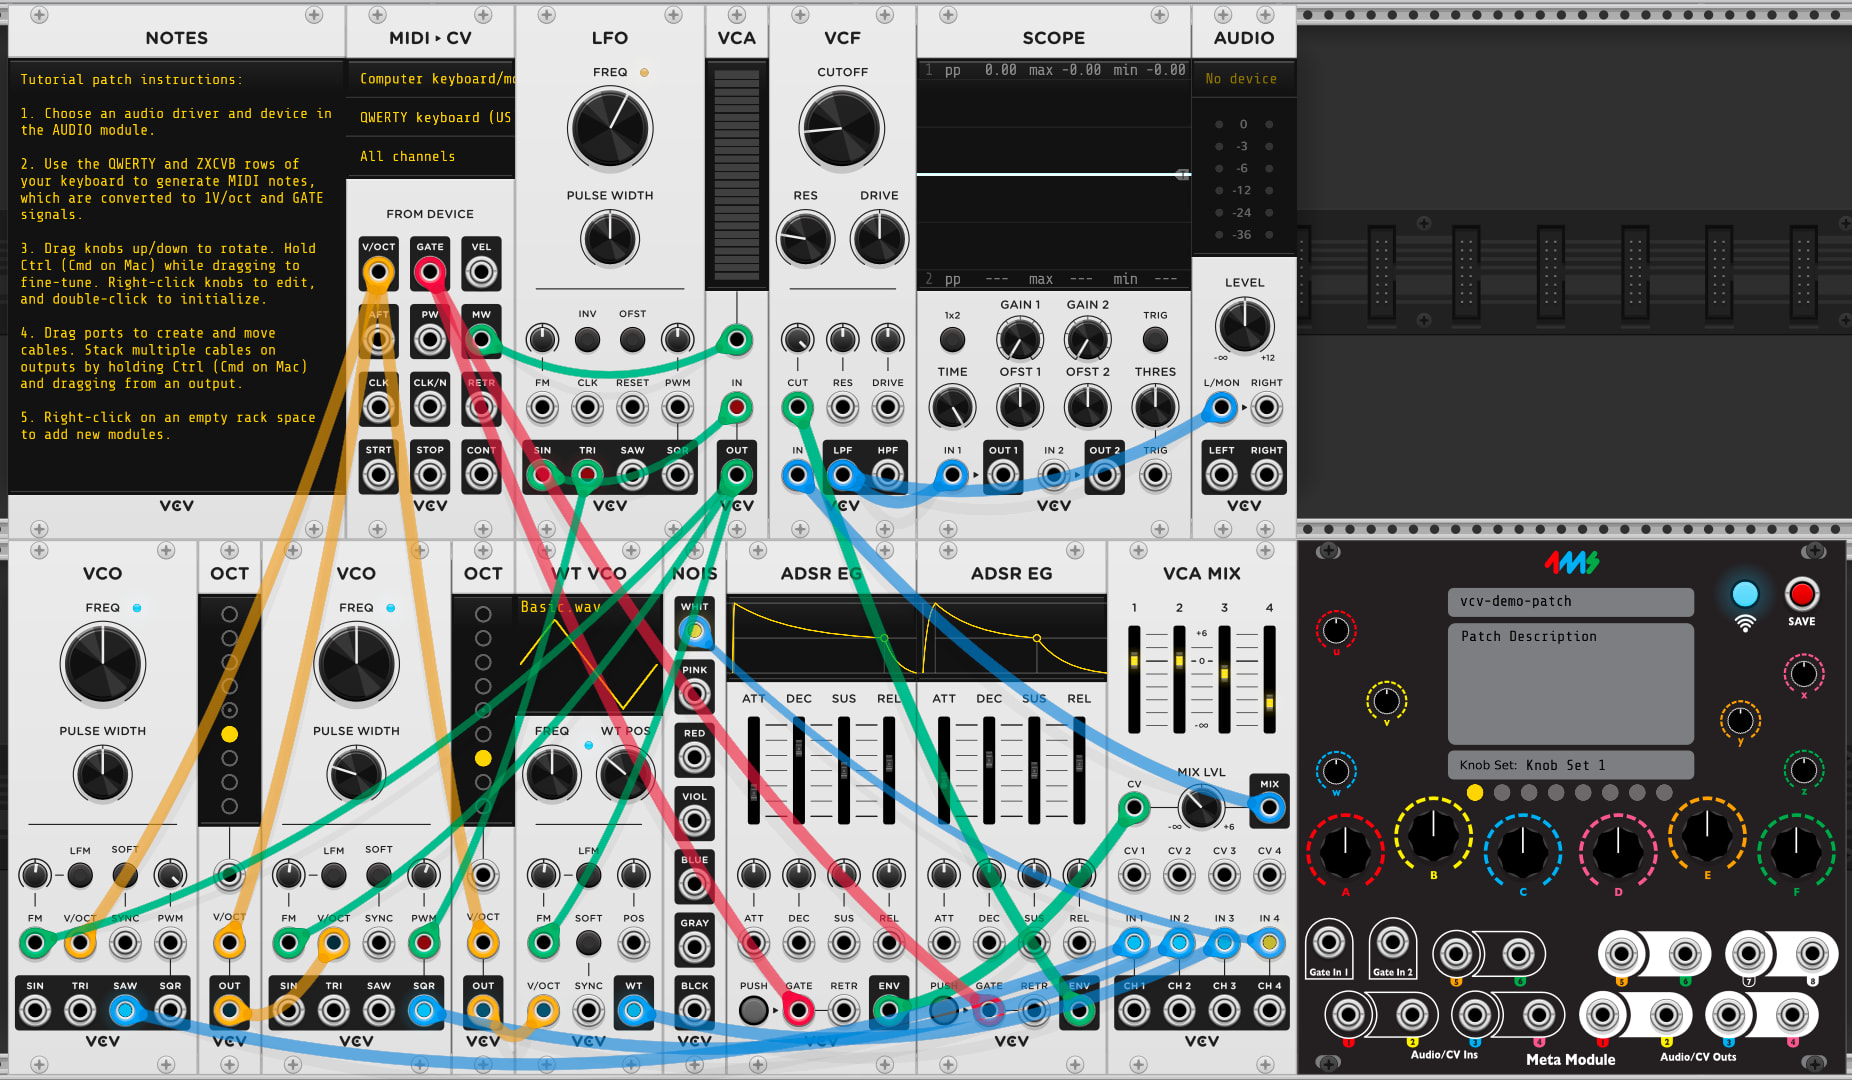
Task: Click the RESET input jack on LFO
Action: coord(632,408)
